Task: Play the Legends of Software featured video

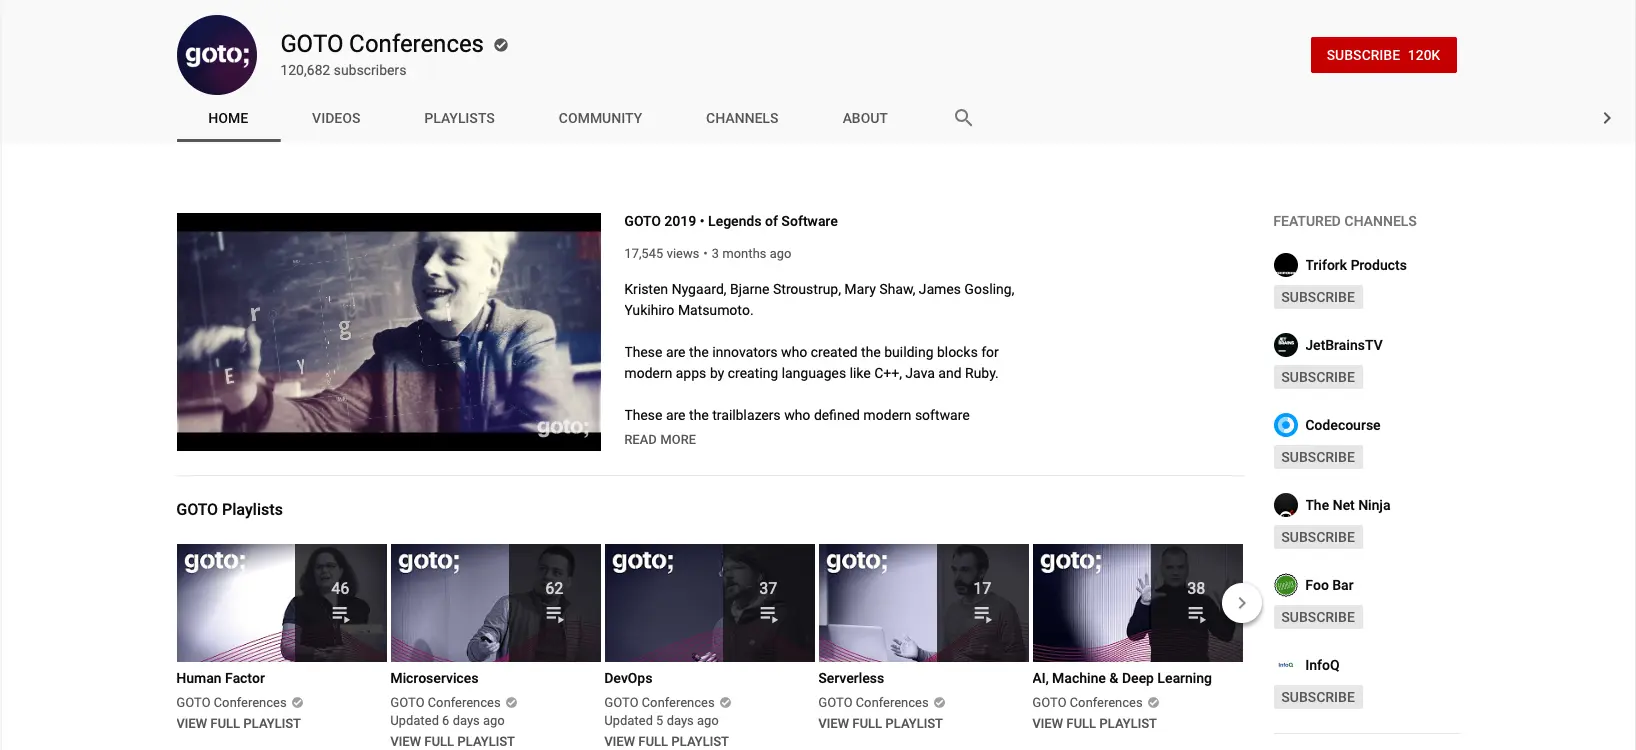Action: (x=389, y=332)
